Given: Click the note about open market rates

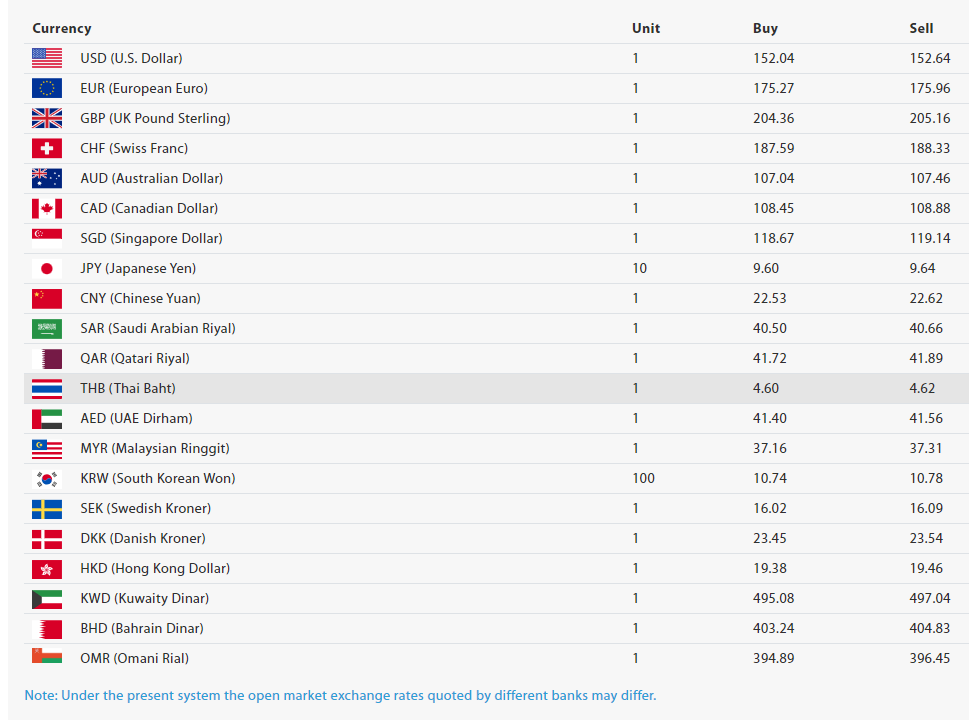Looking at the screenshot, I should [341, 695].
